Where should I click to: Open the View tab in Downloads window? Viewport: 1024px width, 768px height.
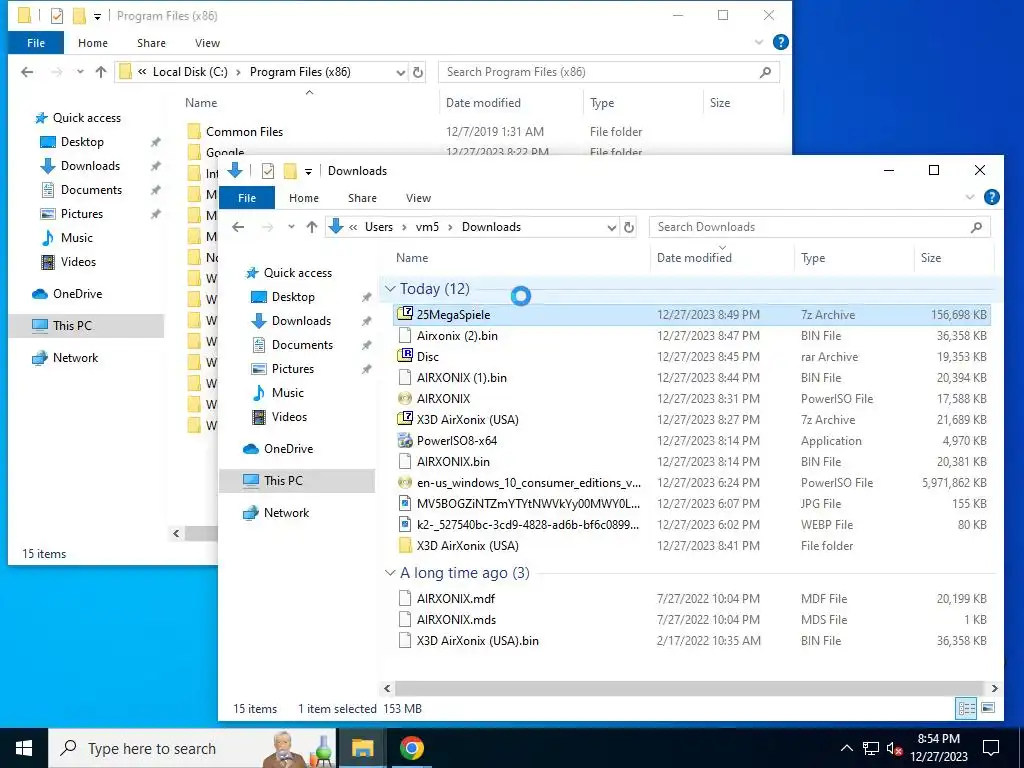click(x=419, y=198)
